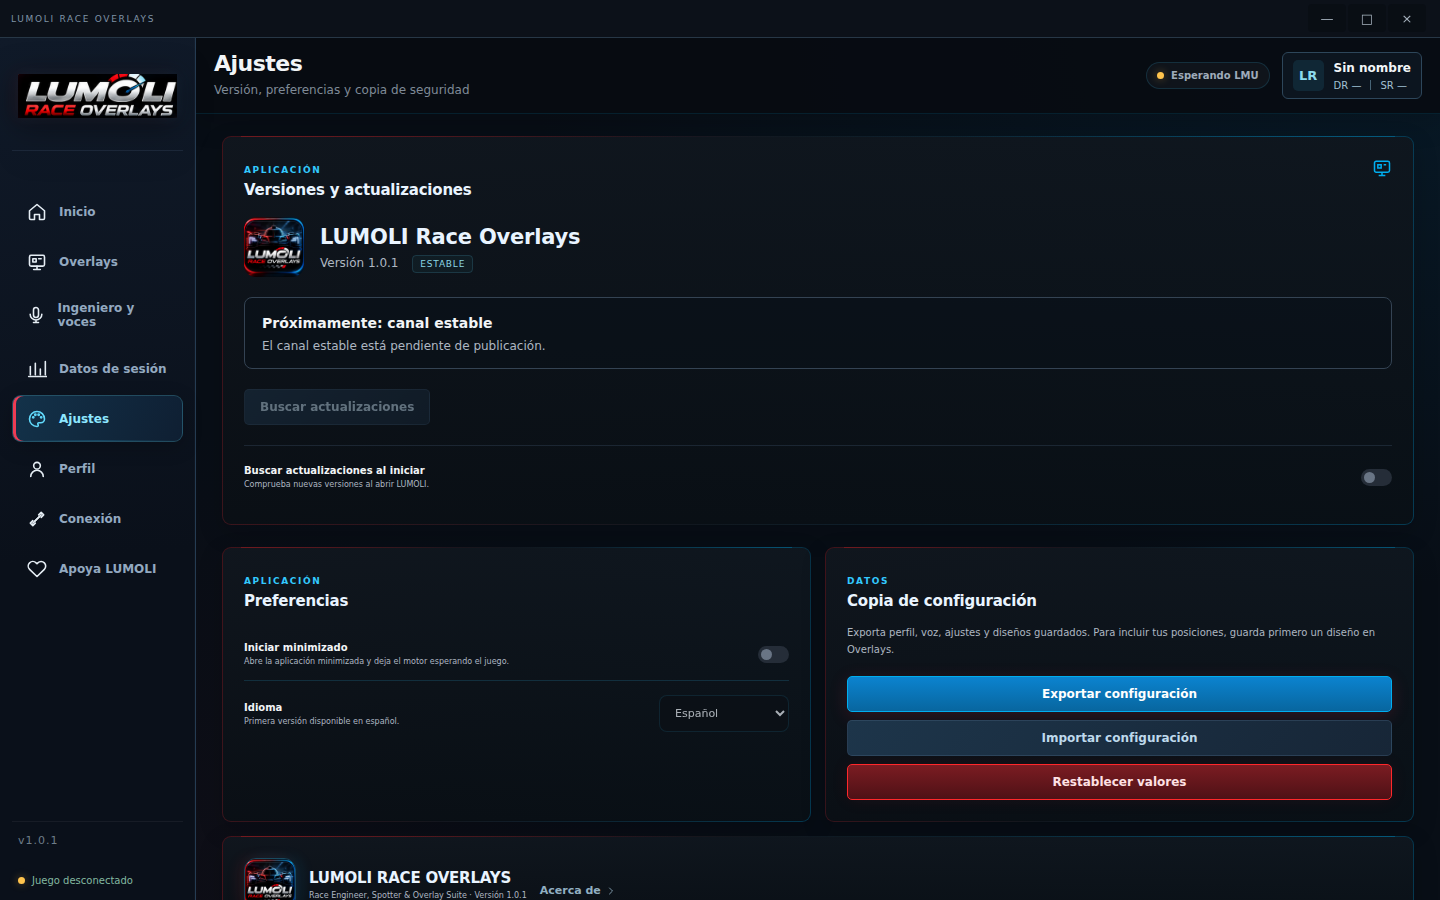Open the Idioma Español dropdown
Viewport: 1440px width, 900px height.
click(724, 714)
